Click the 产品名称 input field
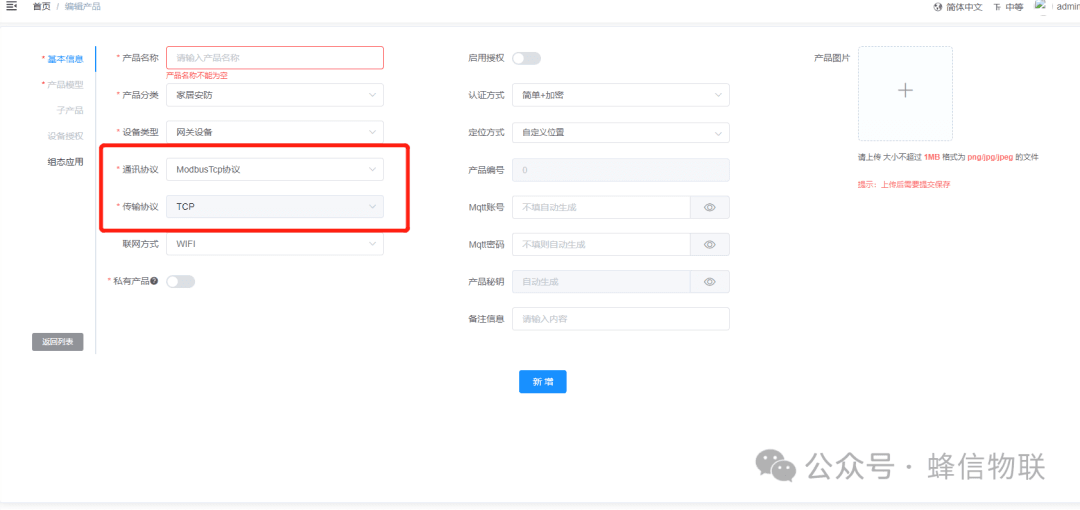Screen dimensions: 1080x510 point(275,58)
